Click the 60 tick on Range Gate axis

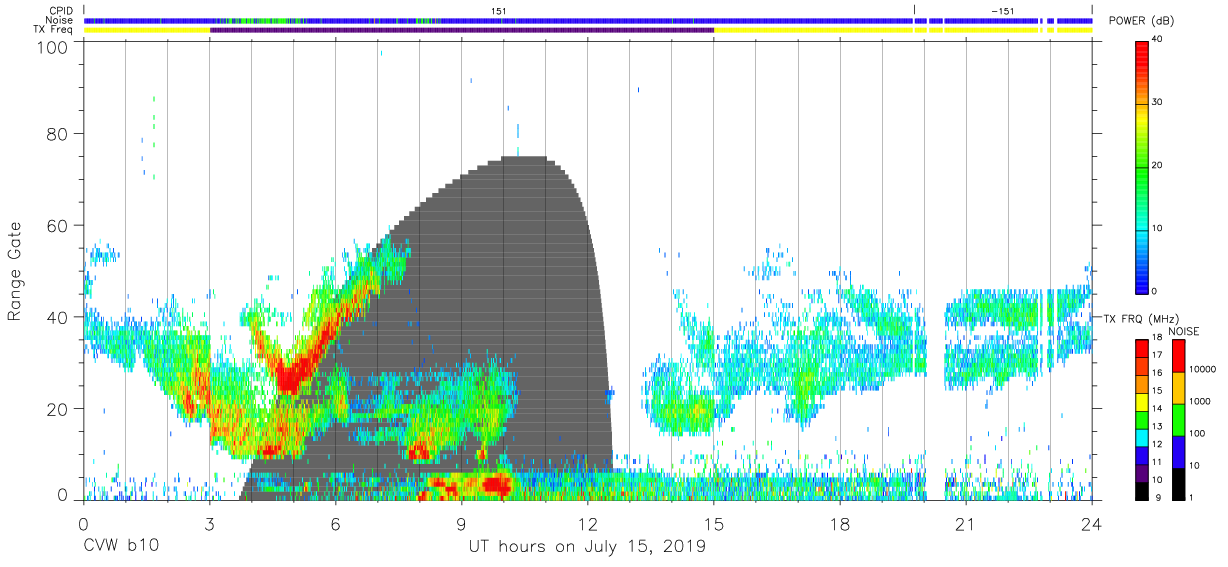click(x=57, y=225)
